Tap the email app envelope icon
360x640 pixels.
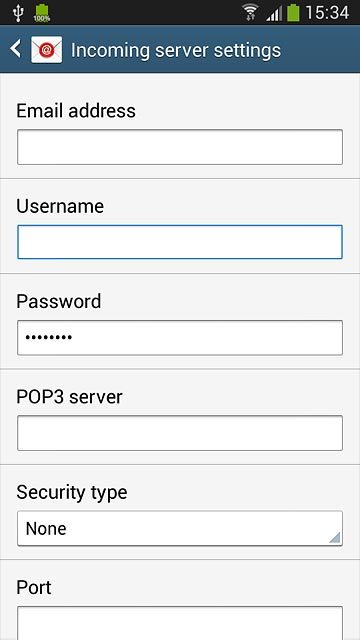tap(47, 49)
